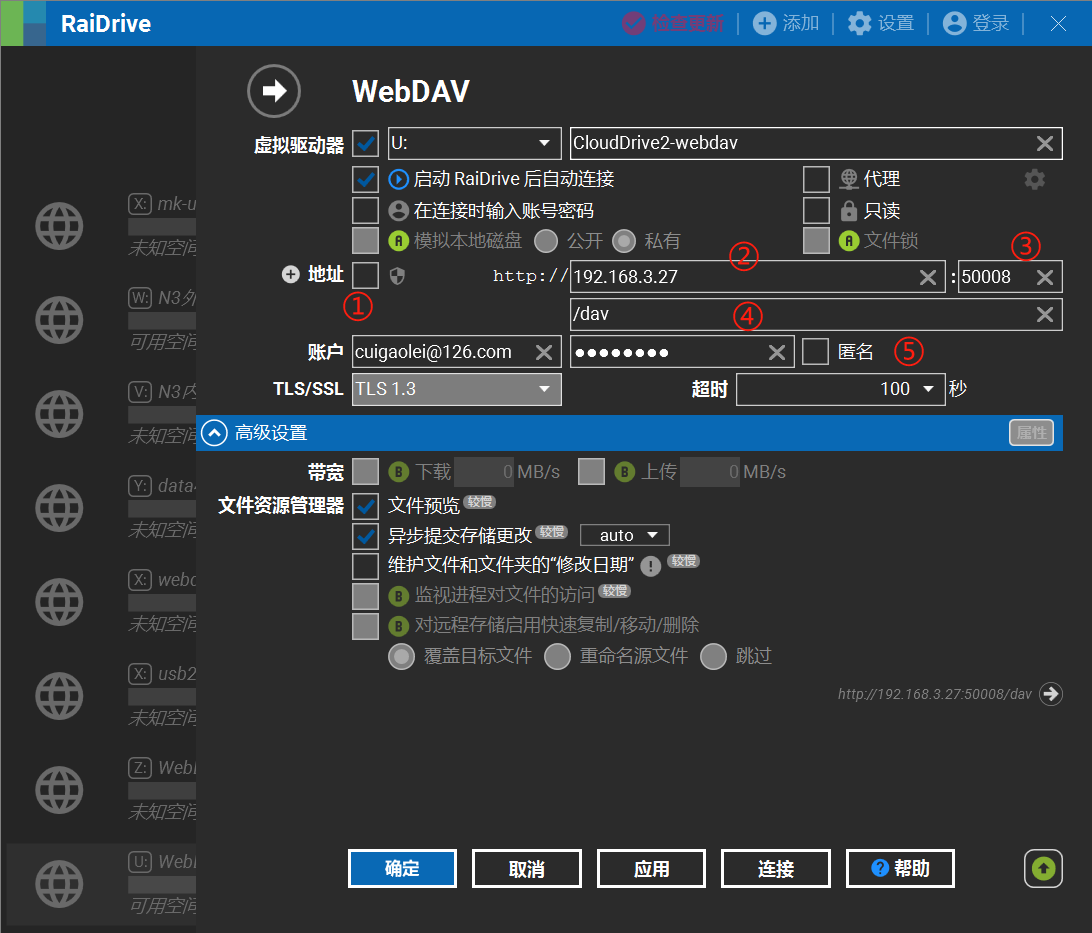This screenshot has height=933, width=1092.
Task: Select rename source file radio button
Action: coord(558,656)
